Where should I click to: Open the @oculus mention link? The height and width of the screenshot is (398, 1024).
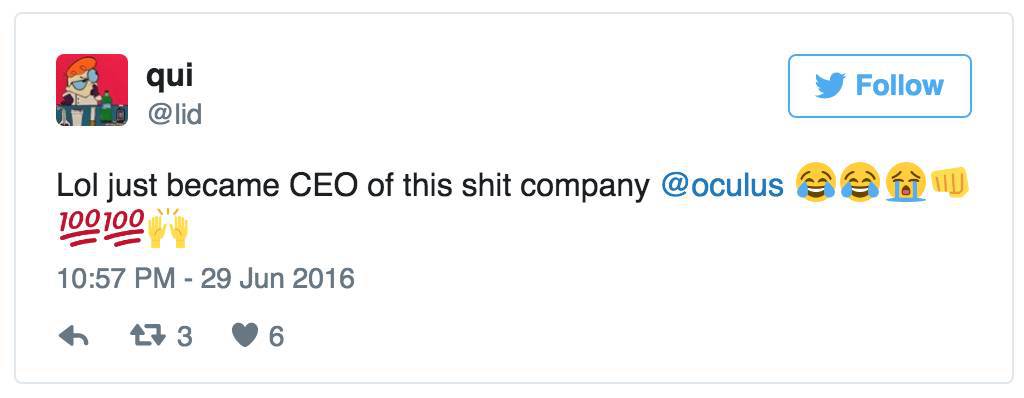pos(722,186)
